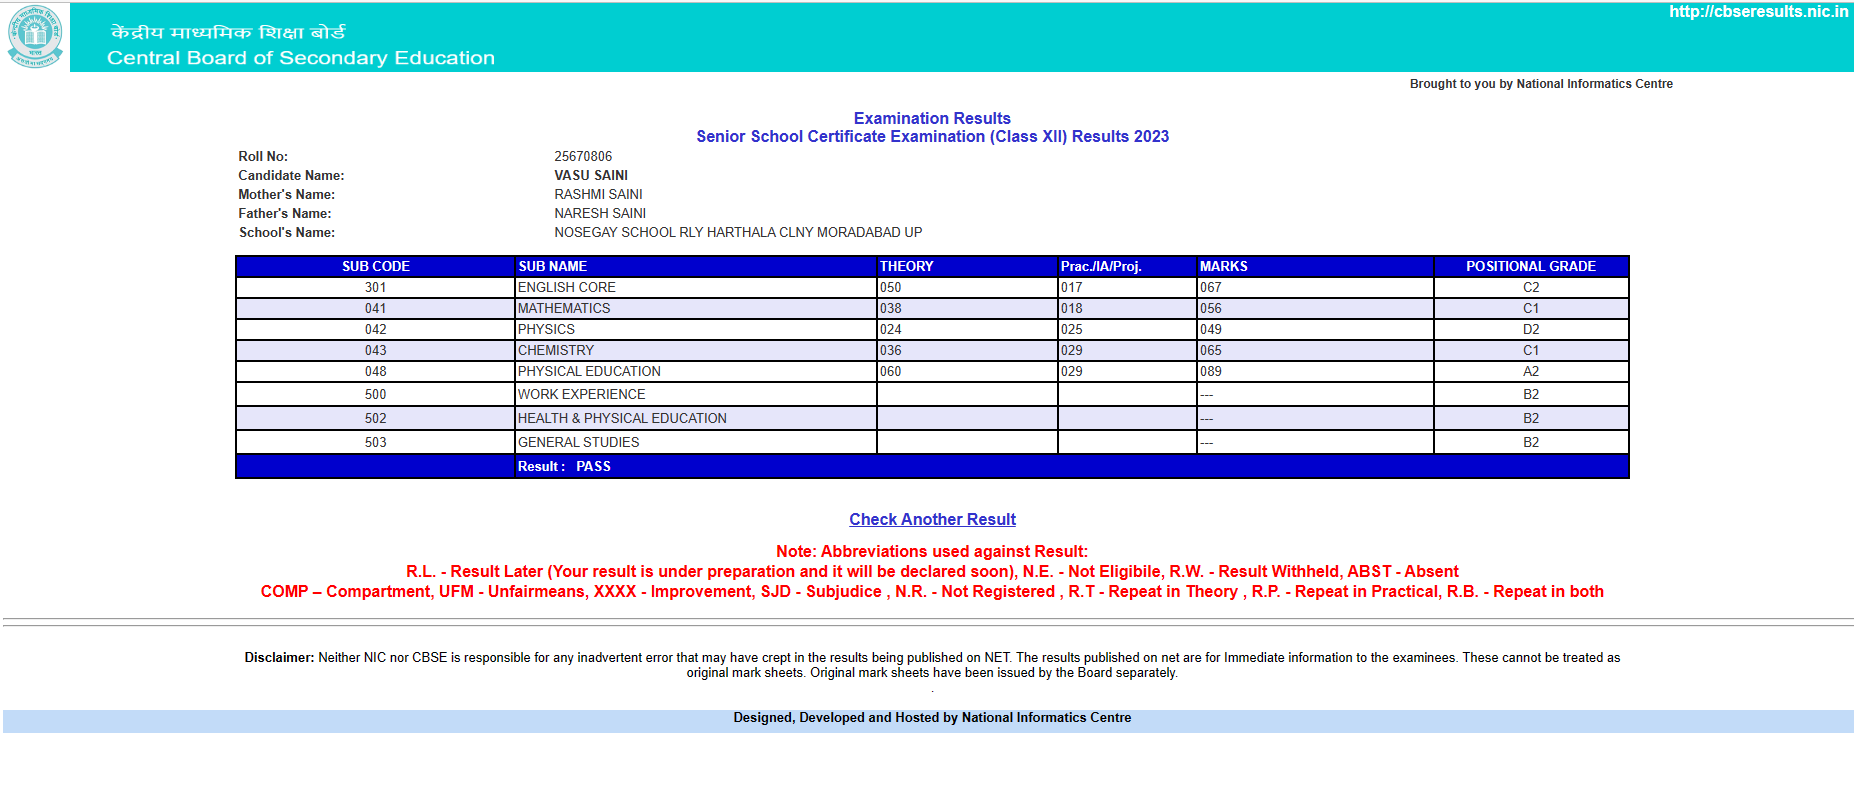Click Physics theory marks 024
Screen dimensions: 1854x787
(891, 329)
